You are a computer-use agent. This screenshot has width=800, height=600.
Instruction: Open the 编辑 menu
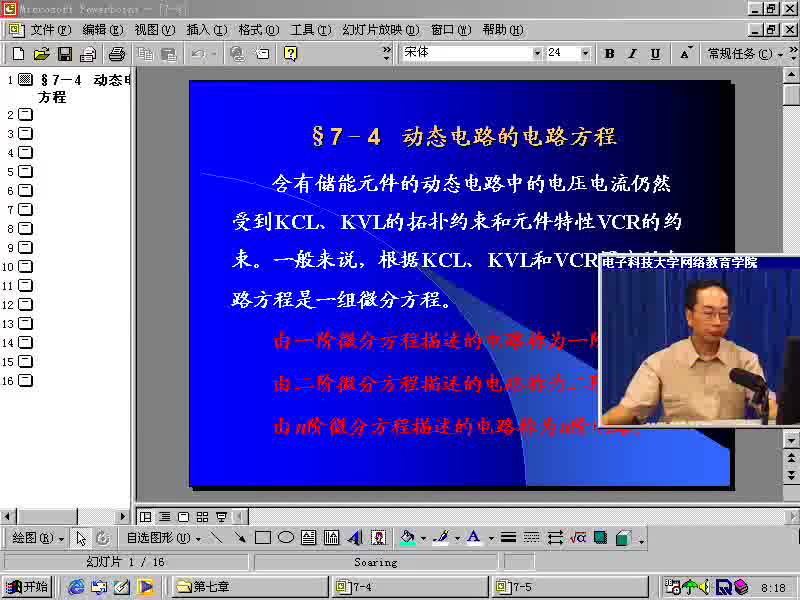(x=103, y=30)
